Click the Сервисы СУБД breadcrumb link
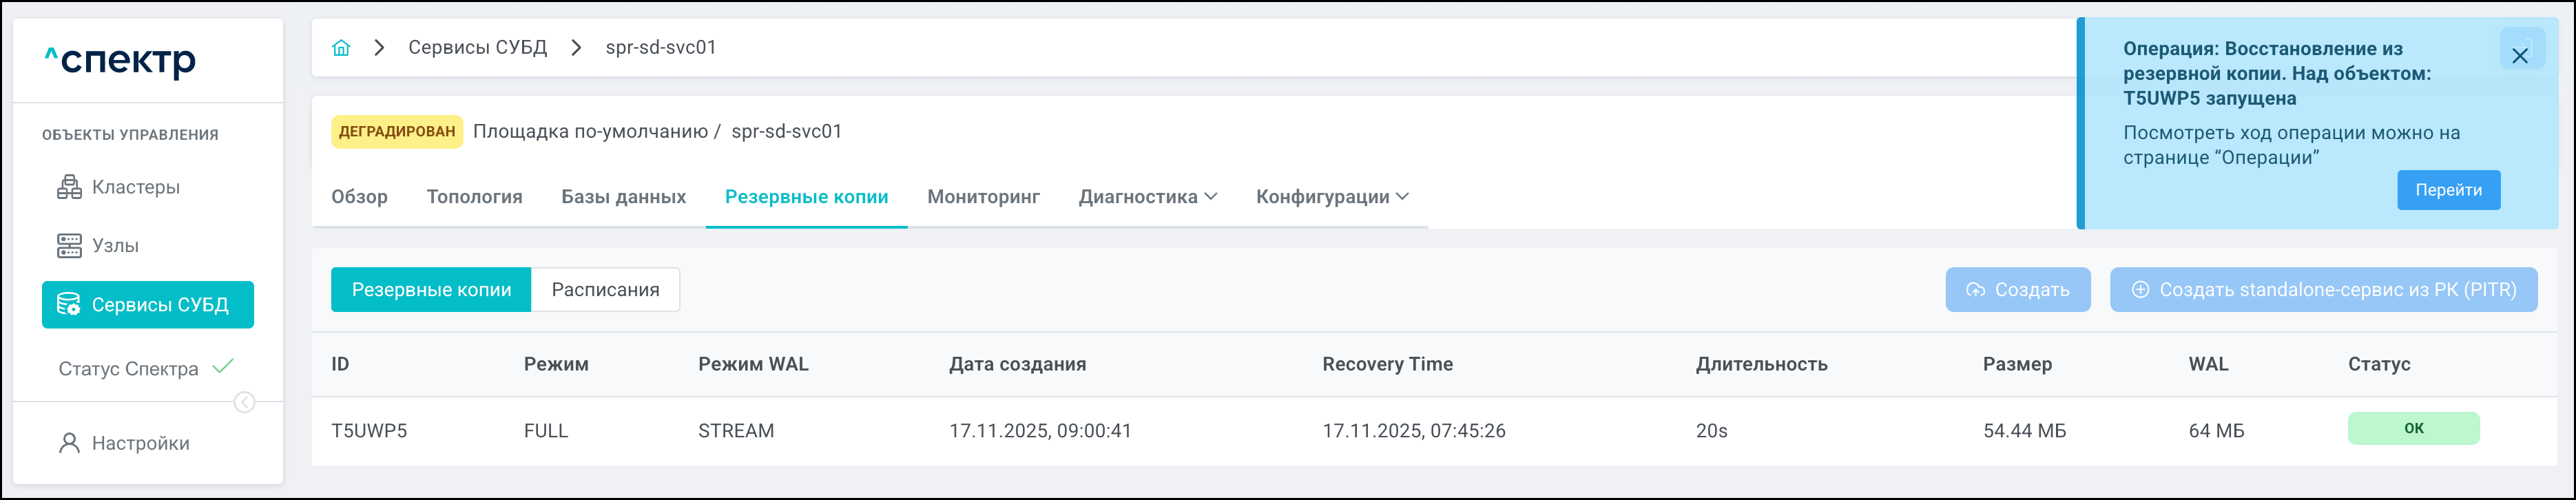 tap(477, 48)
